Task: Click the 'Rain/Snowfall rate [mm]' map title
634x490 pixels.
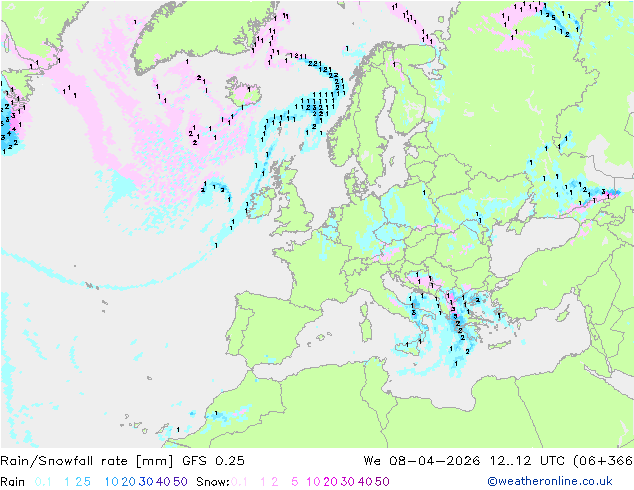Action: click(87, 461)
